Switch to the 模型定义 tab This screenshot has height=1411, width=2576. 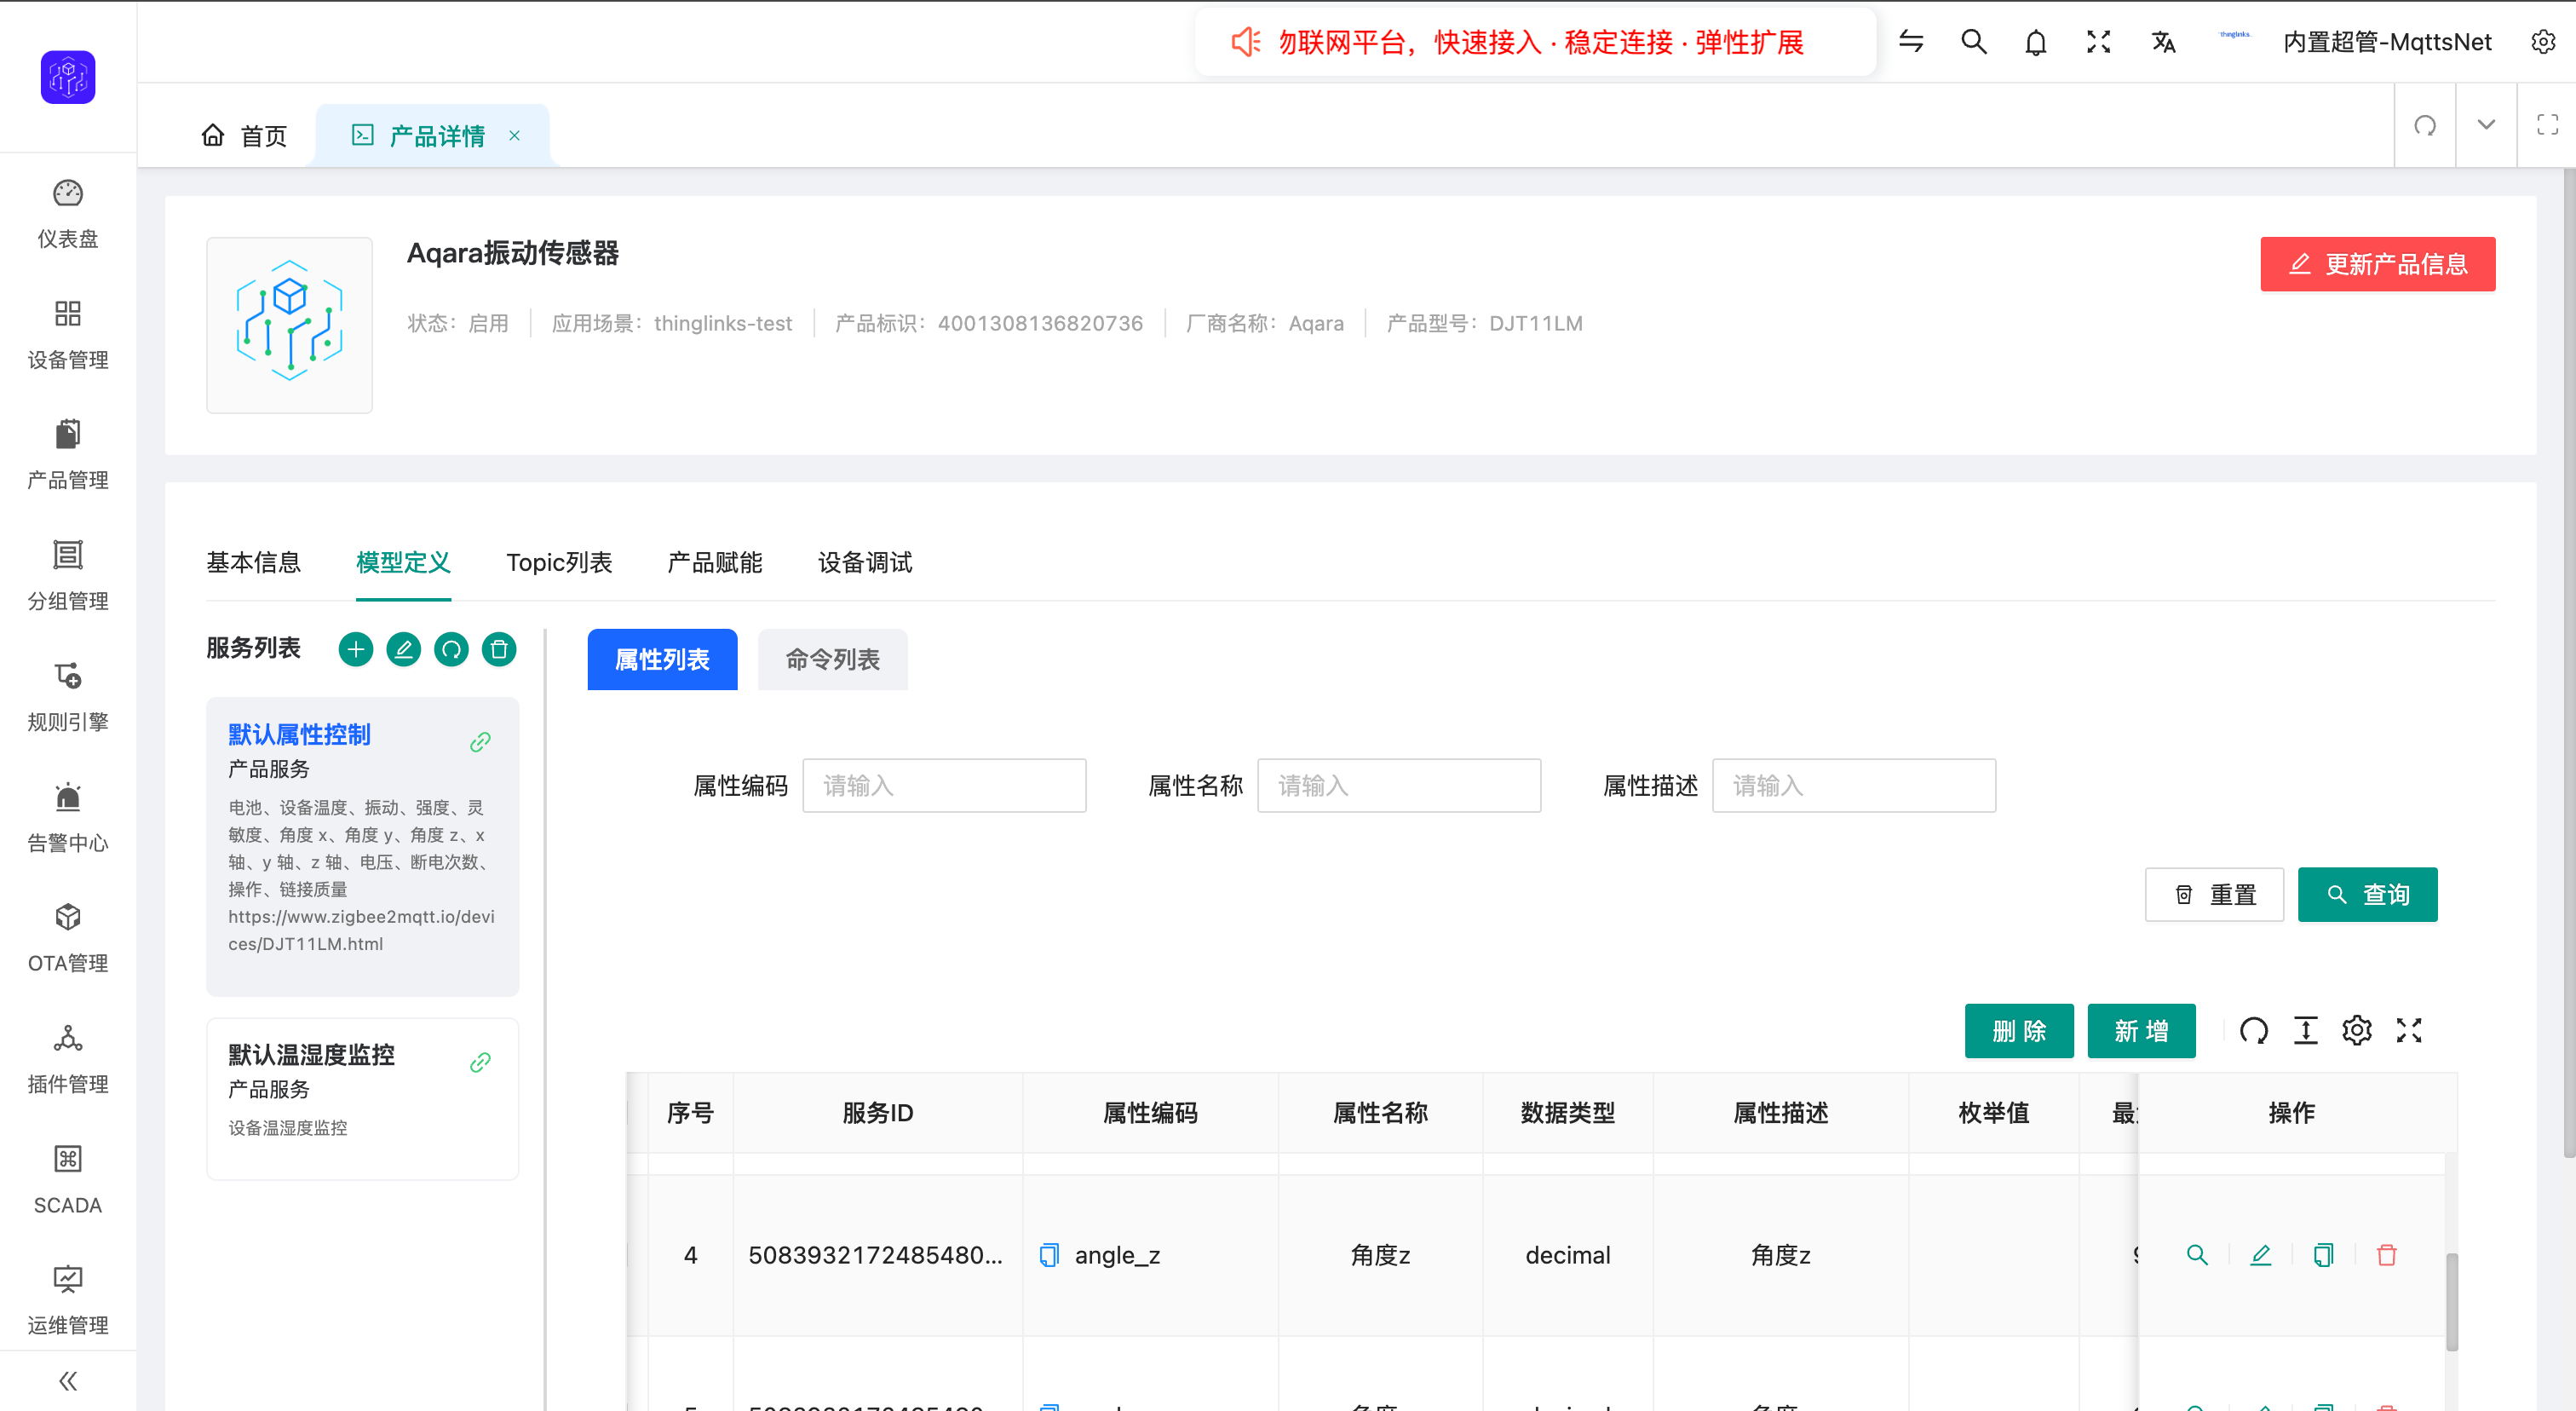[403, 563]
